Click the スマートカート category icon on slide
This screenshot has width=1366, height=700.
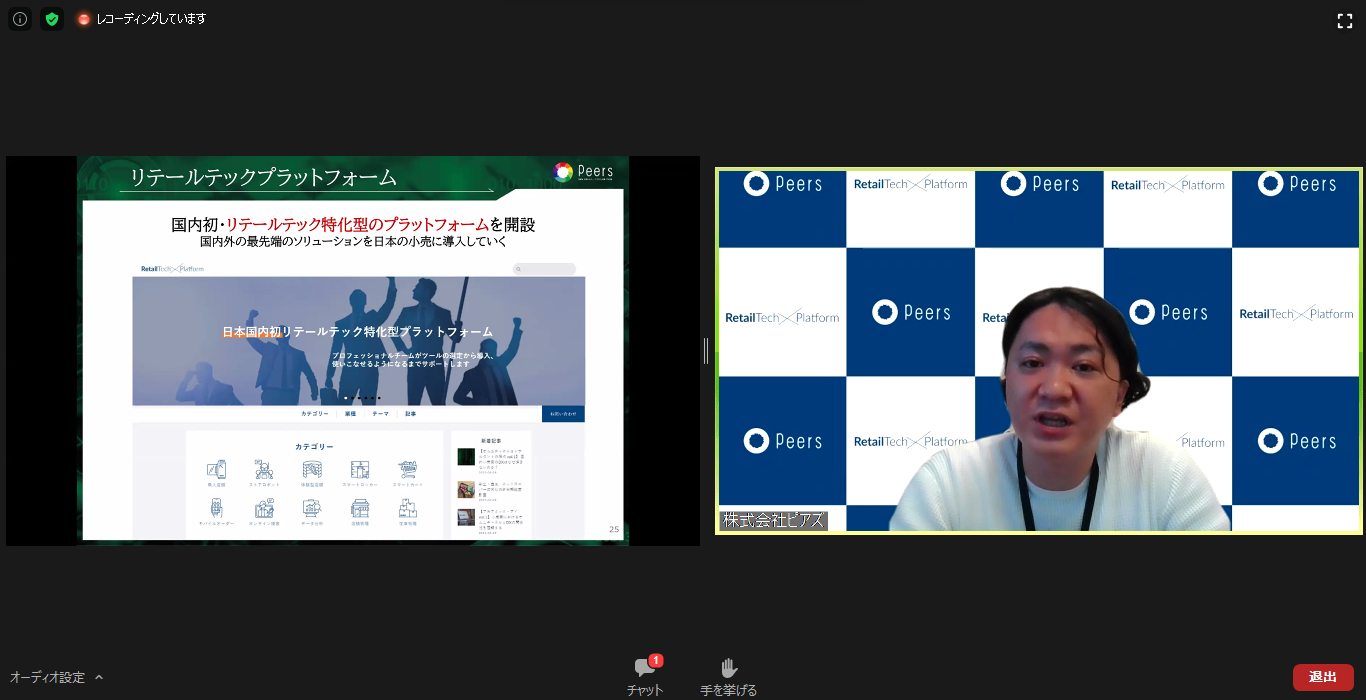(407, 471)
